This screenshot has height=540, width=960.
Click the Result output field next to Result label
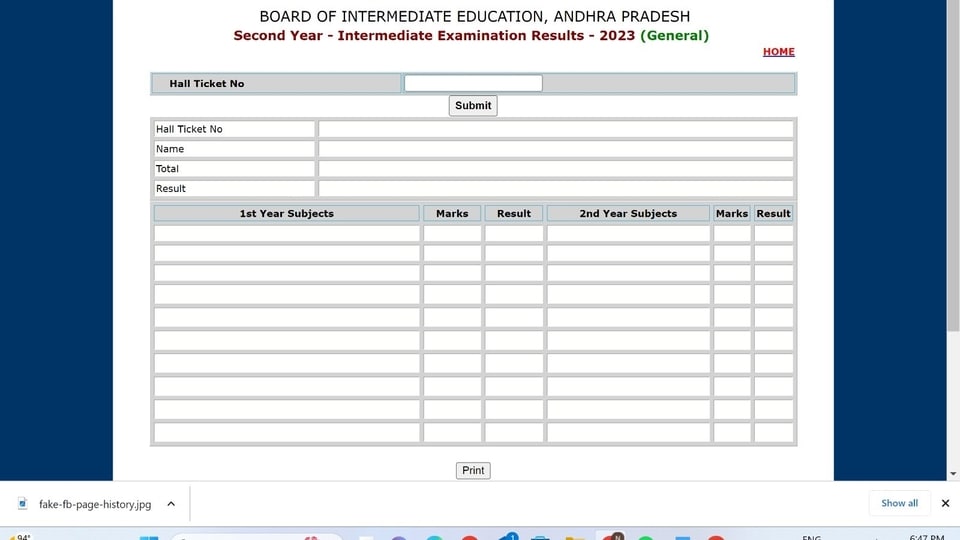pos(555,189)
